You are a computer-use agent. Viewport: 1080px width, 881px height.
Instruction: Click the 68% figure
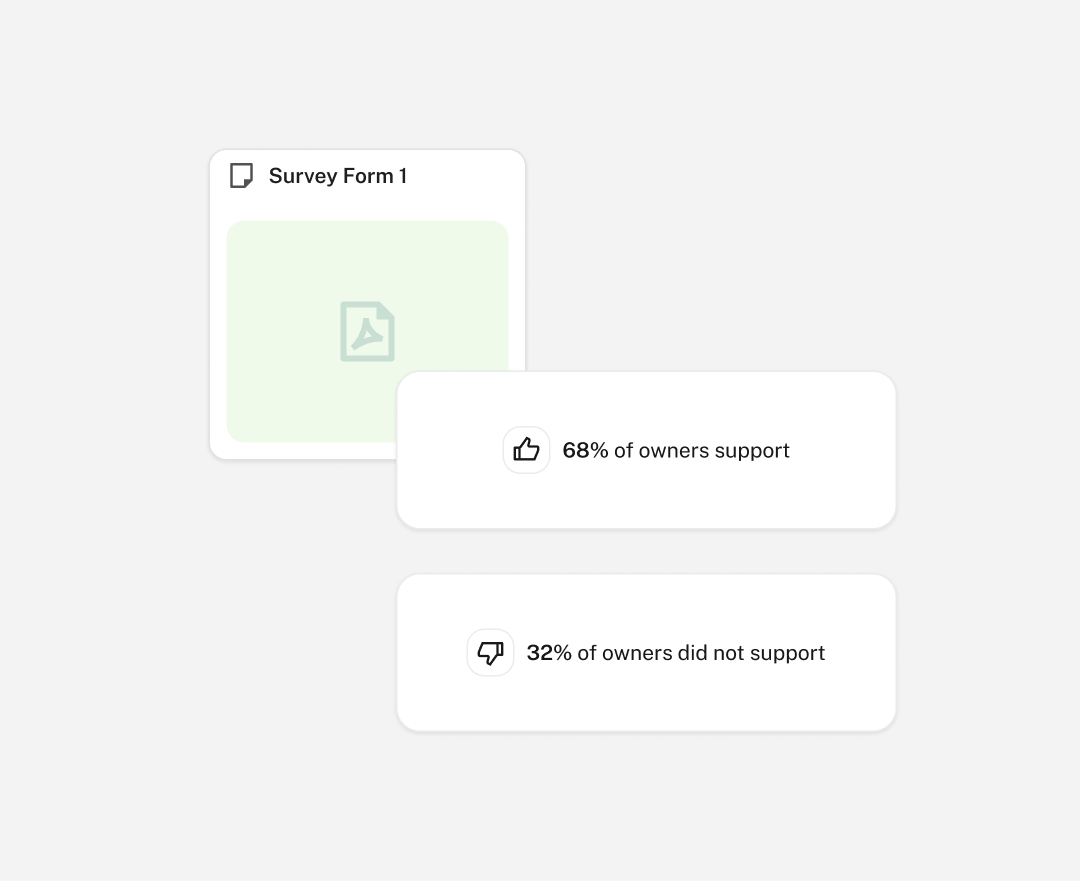[x=585, y=450]
